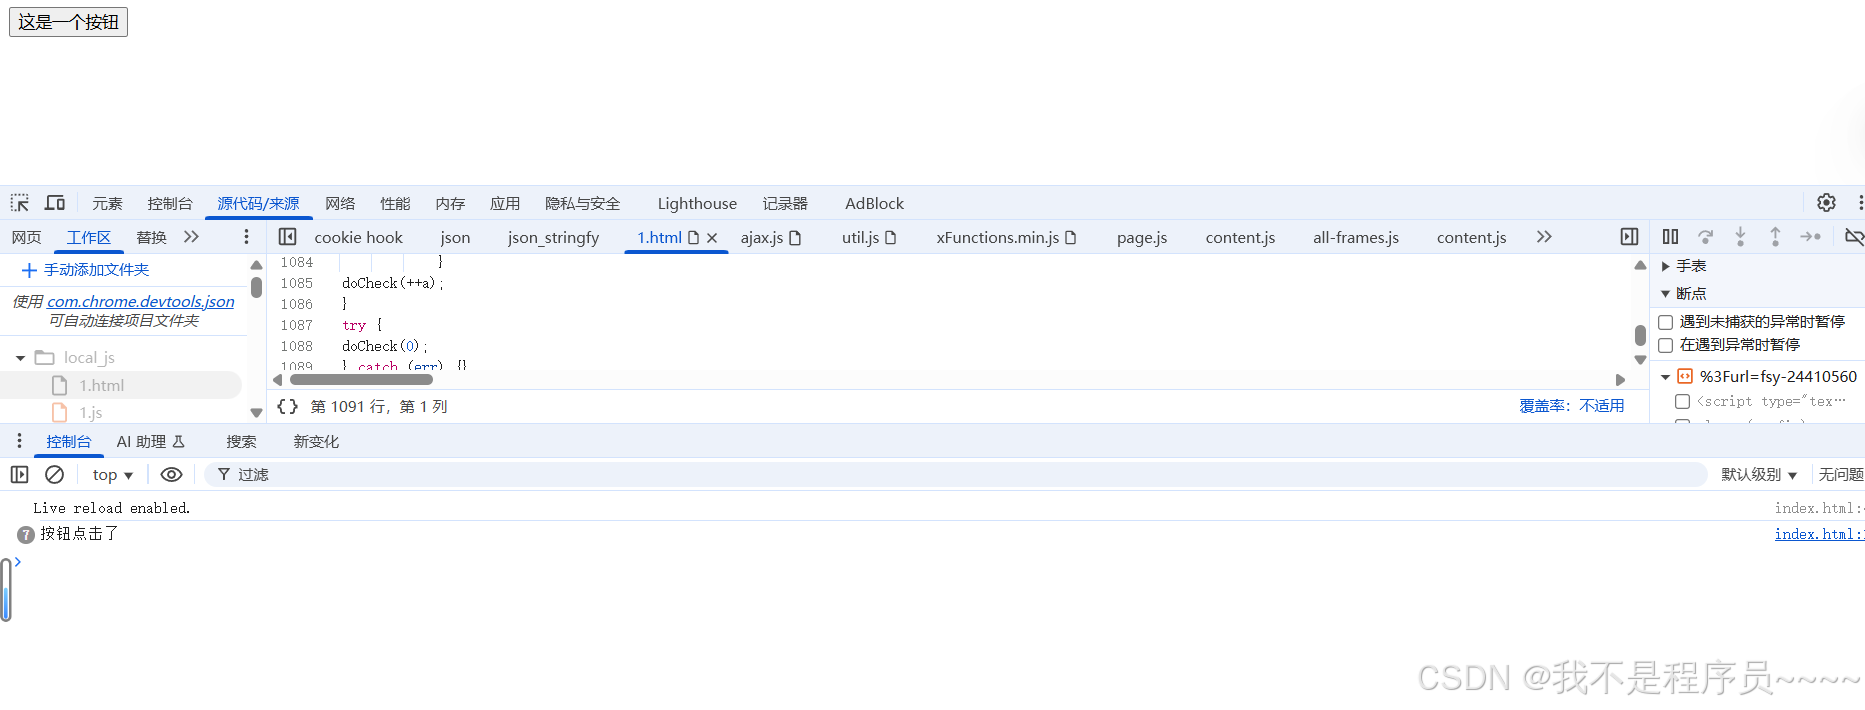The height and width of the screenshot is (710, 1865).
Task: Clear the console icon
Action: 55,474
